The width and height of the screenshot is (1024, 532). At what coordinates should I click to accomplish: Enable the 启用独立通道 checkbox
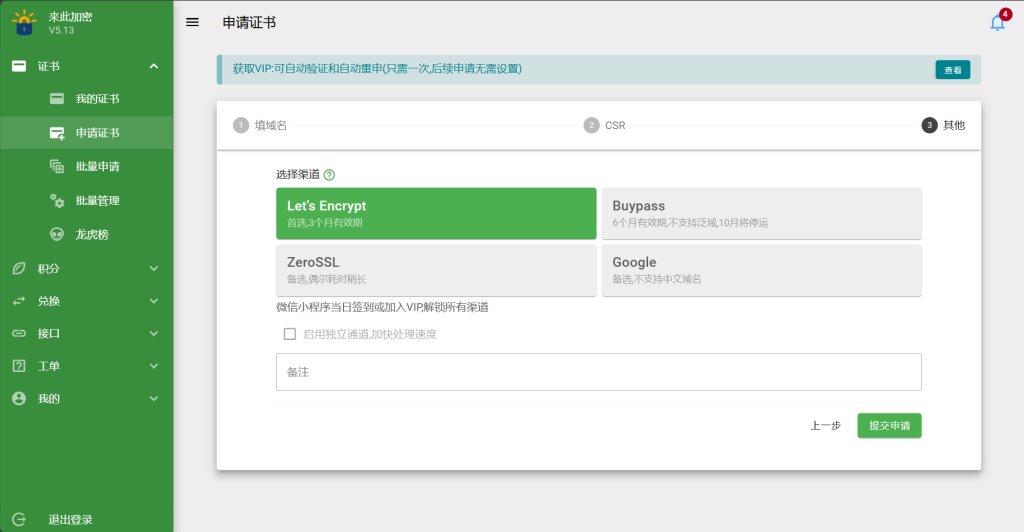(x=290, y=334)
